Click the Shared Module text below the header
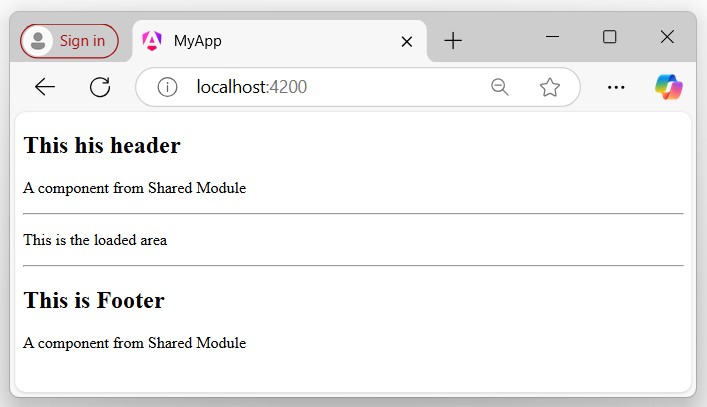Image resolution: width=707 pixels, height=407 pixels. 134,188
